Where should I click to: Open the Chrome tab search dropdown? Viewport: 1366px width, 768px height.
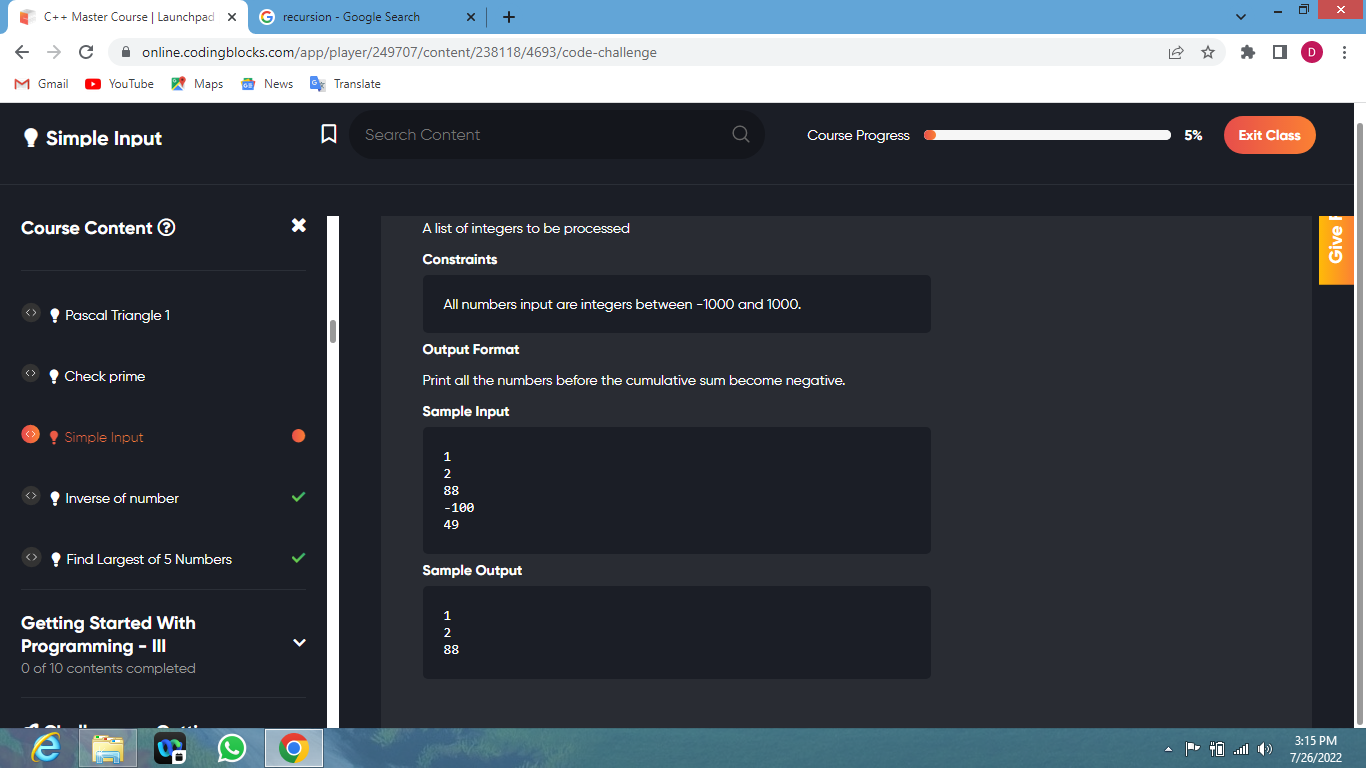[1242, 17]
